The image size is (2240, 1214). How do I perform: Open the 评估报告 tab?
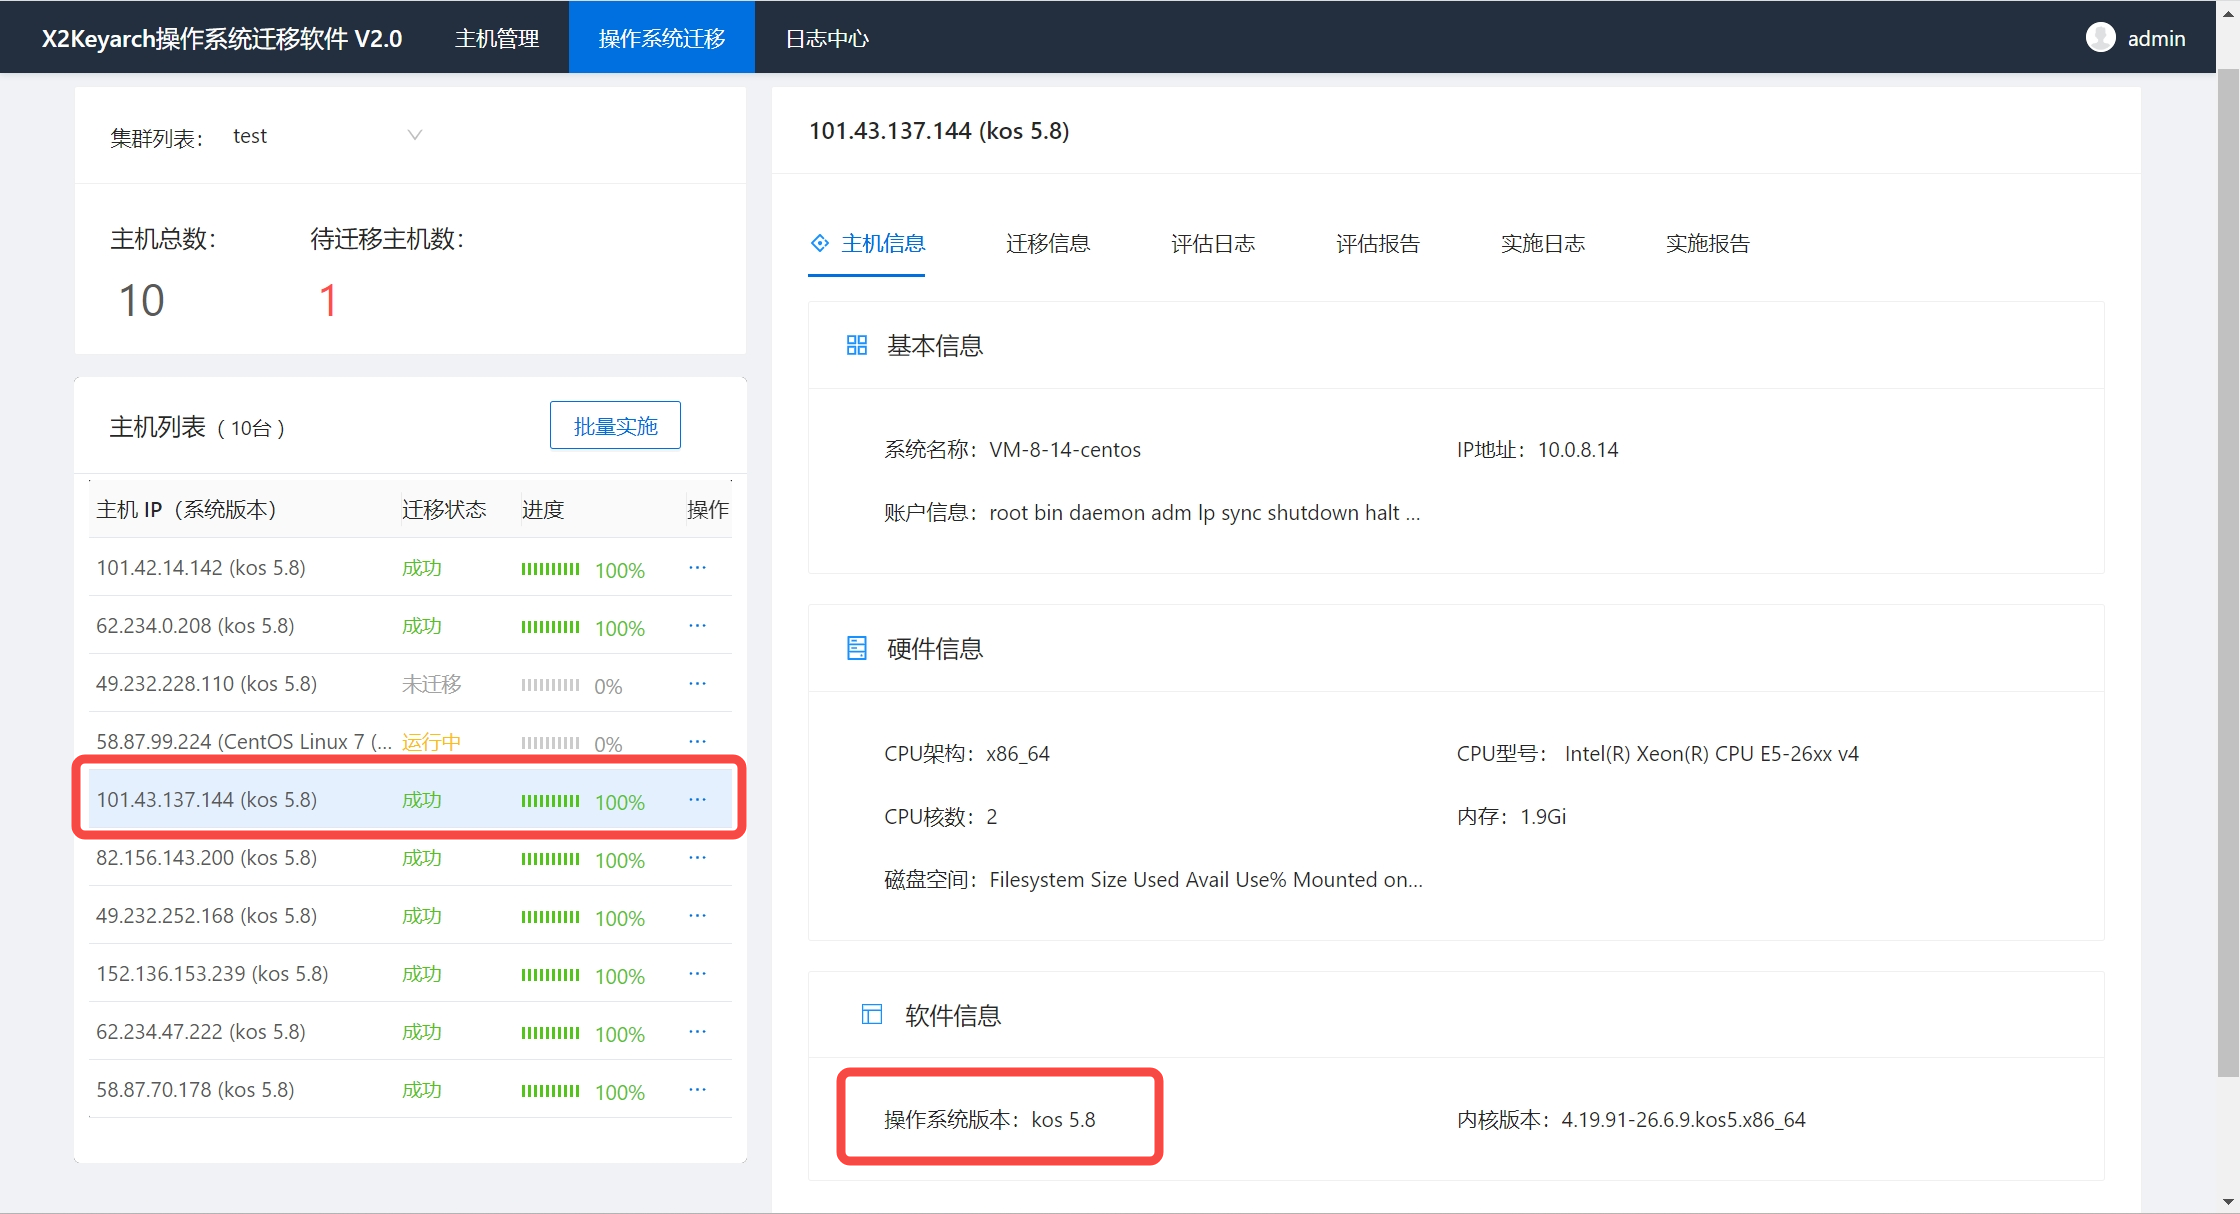(x=1377, y=244)
